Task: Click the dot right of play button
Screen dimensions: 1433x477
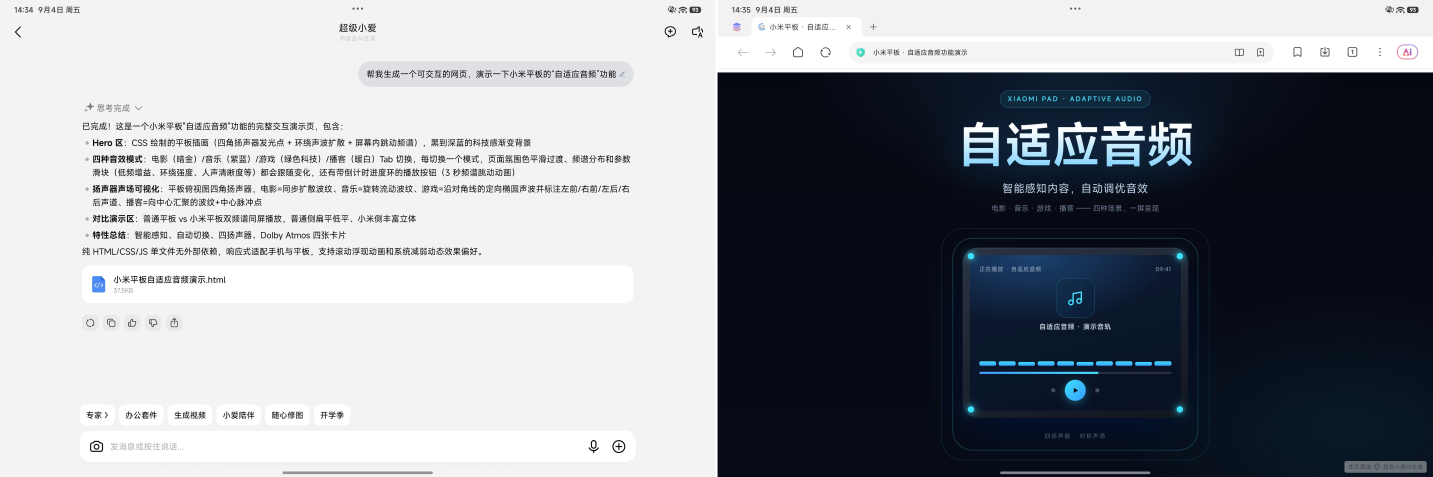Action: click(x=1097, y=390)
